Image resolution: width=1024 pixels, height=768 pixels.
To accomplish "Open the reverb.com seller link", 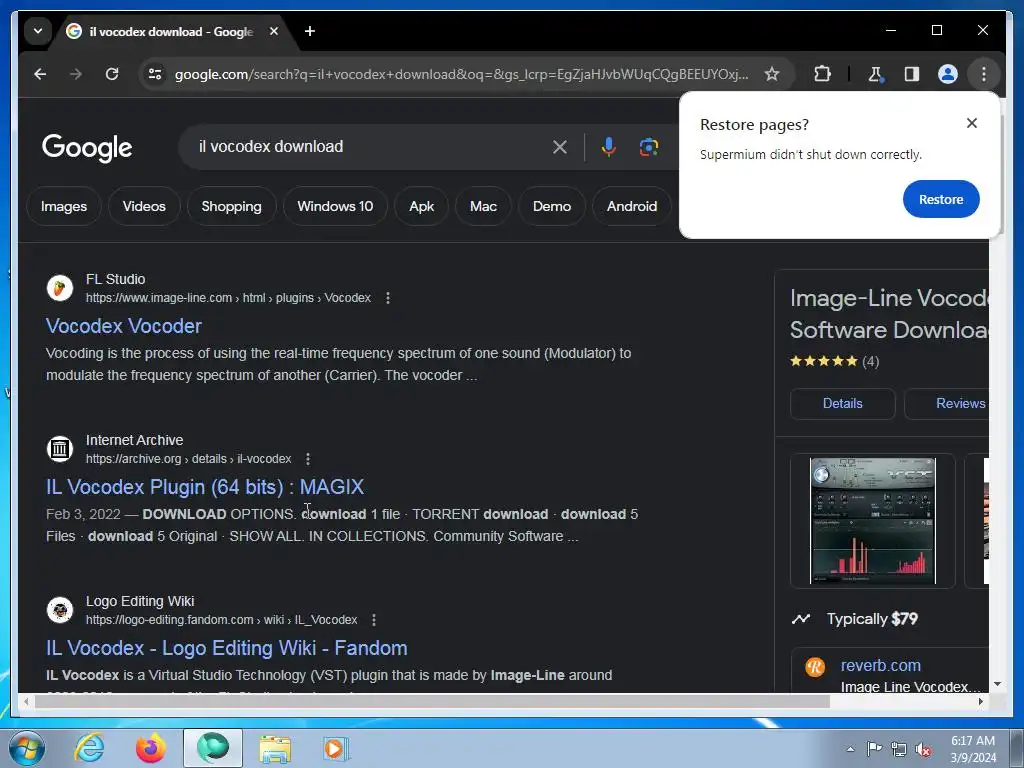I will [x=880, y=665].
